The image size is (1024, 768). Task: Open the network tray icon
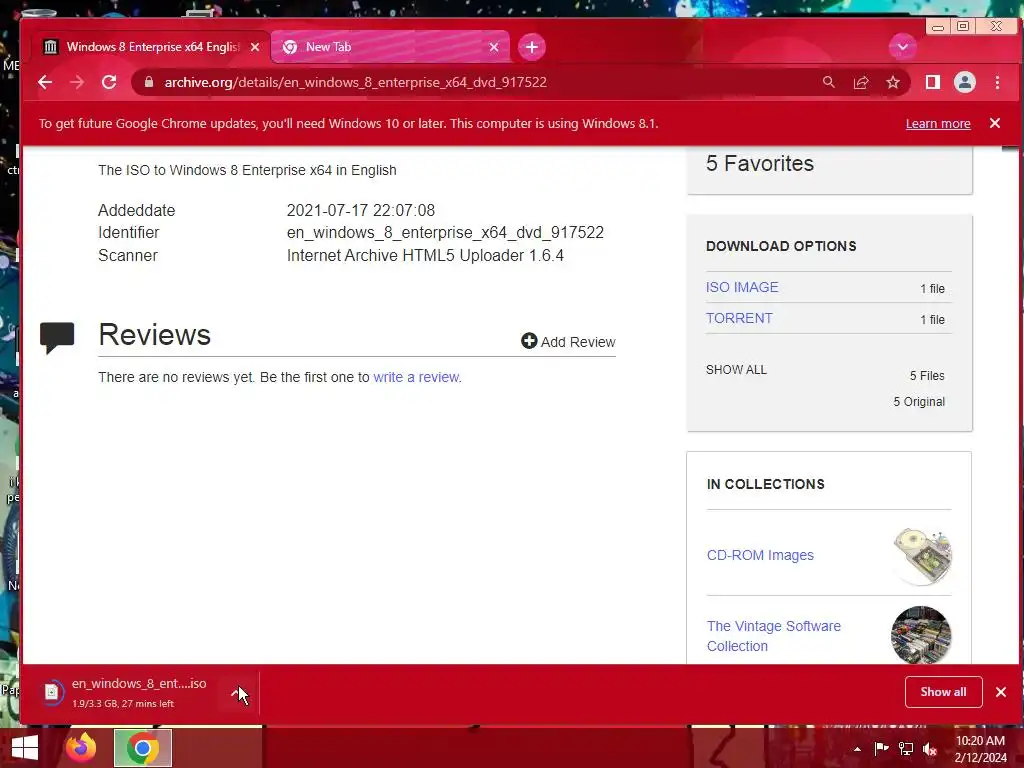pyautogui.click(x=906, y=749)
